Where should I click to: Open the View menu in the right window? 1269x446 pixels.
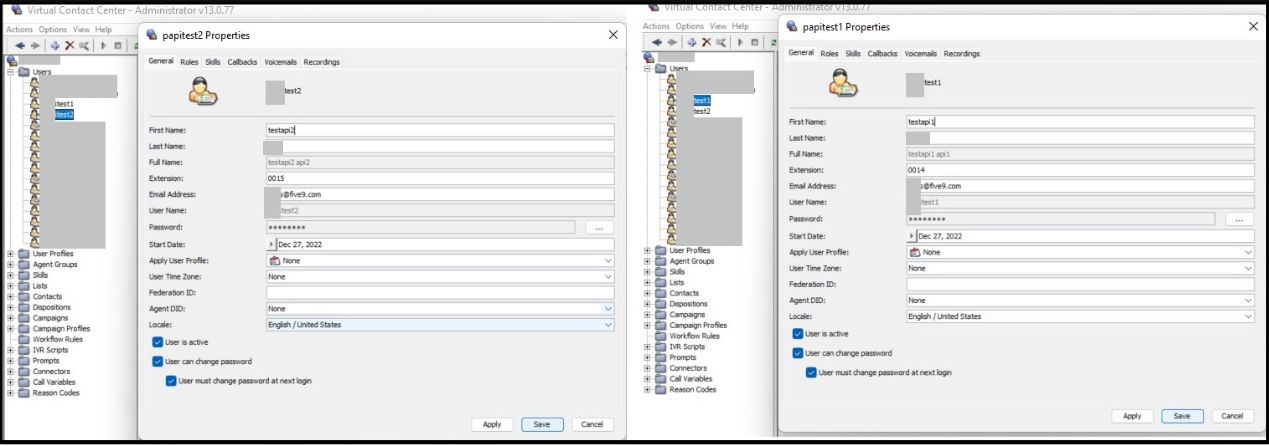[x=718, y=26]
